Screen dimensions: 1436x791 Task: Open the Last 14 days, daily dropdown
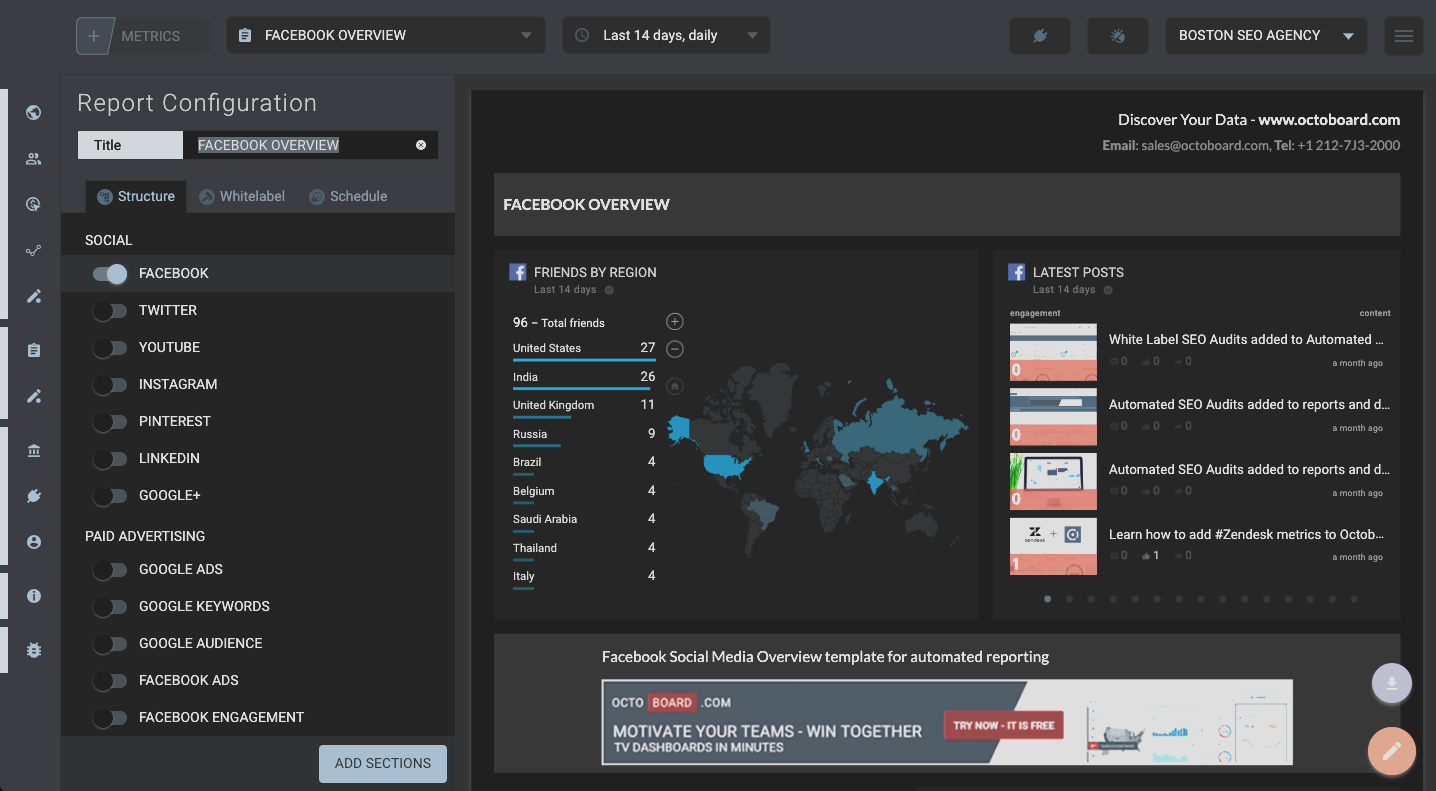click(x=667, y=35)
